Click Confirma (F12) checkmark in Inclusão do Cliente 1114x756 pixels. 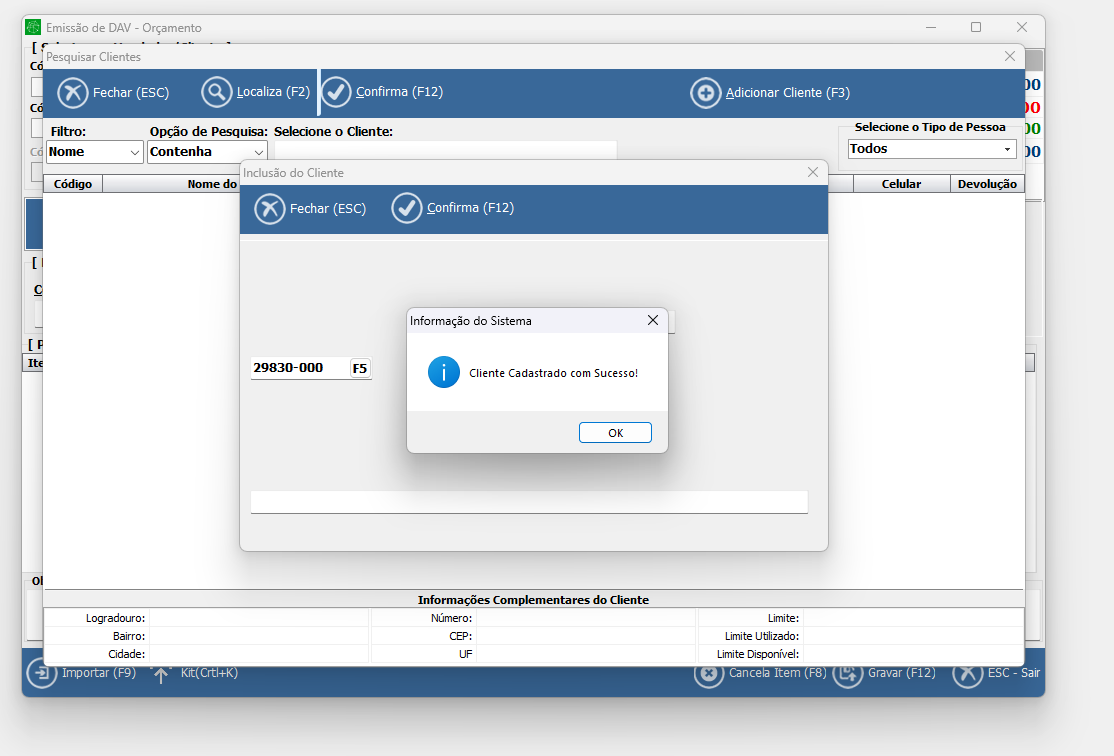(407, 209)
